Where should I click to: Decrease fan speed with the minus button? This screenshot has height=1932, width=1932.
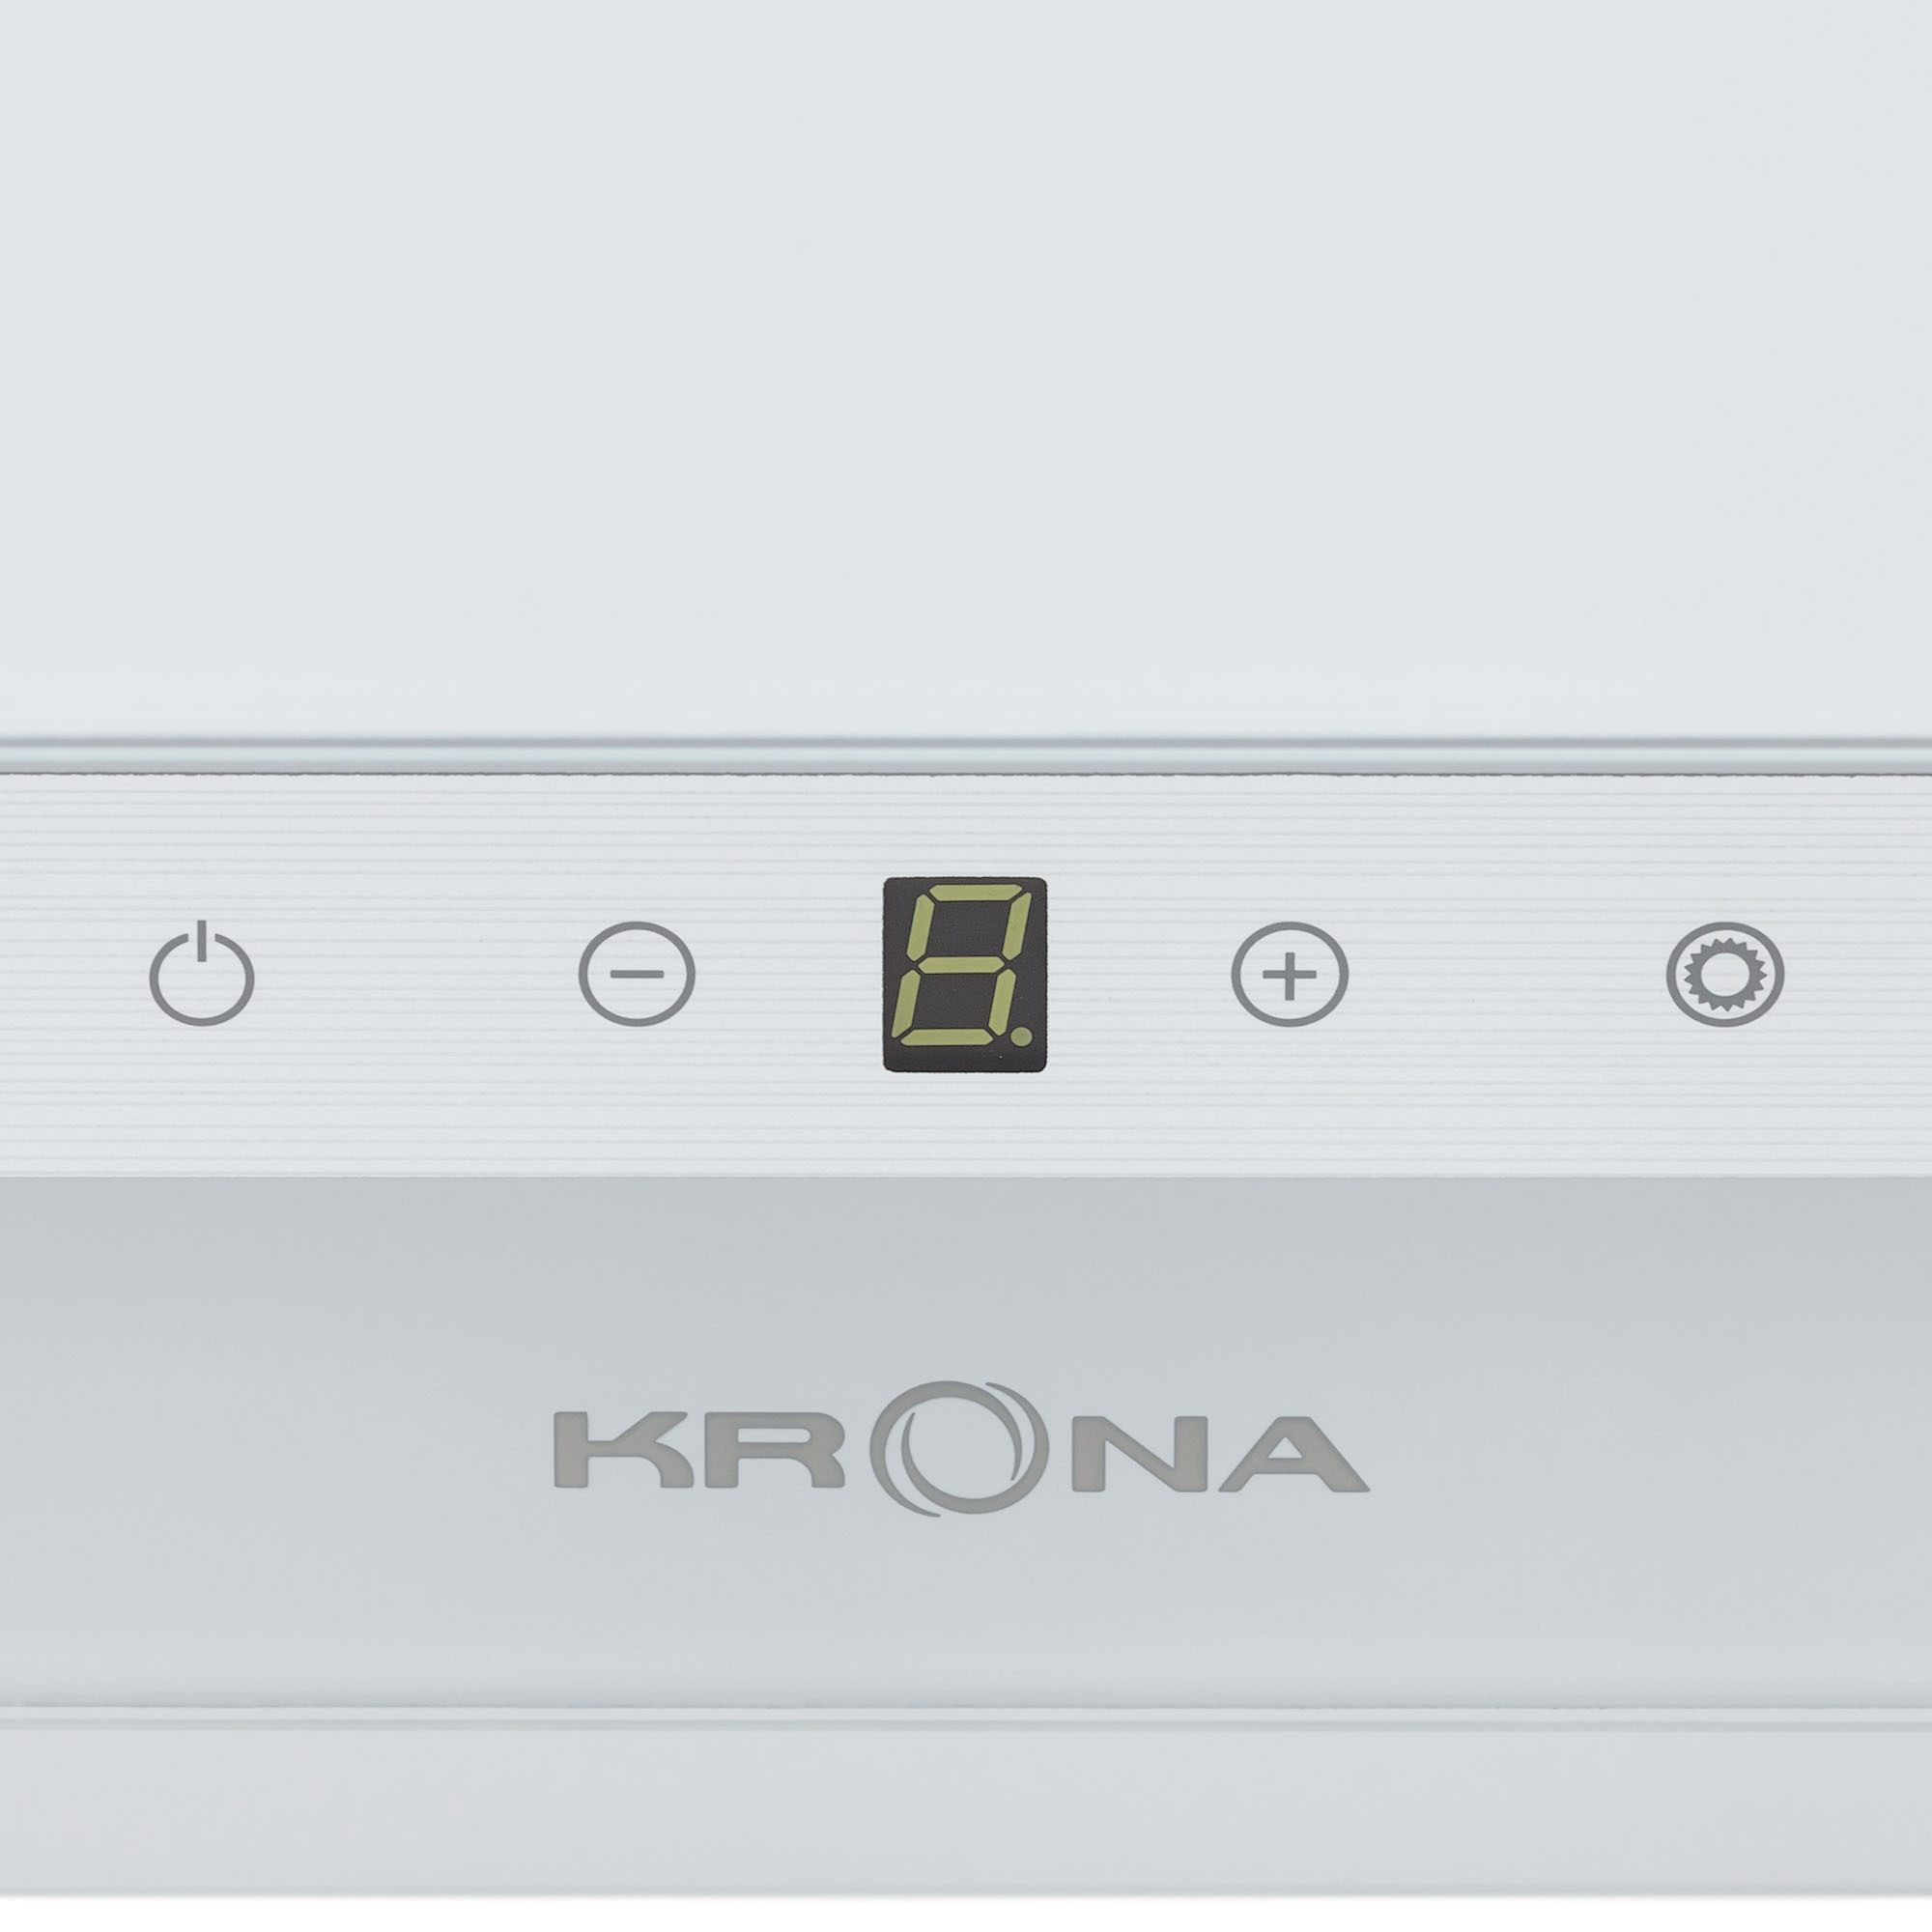(x=636, y=974)
